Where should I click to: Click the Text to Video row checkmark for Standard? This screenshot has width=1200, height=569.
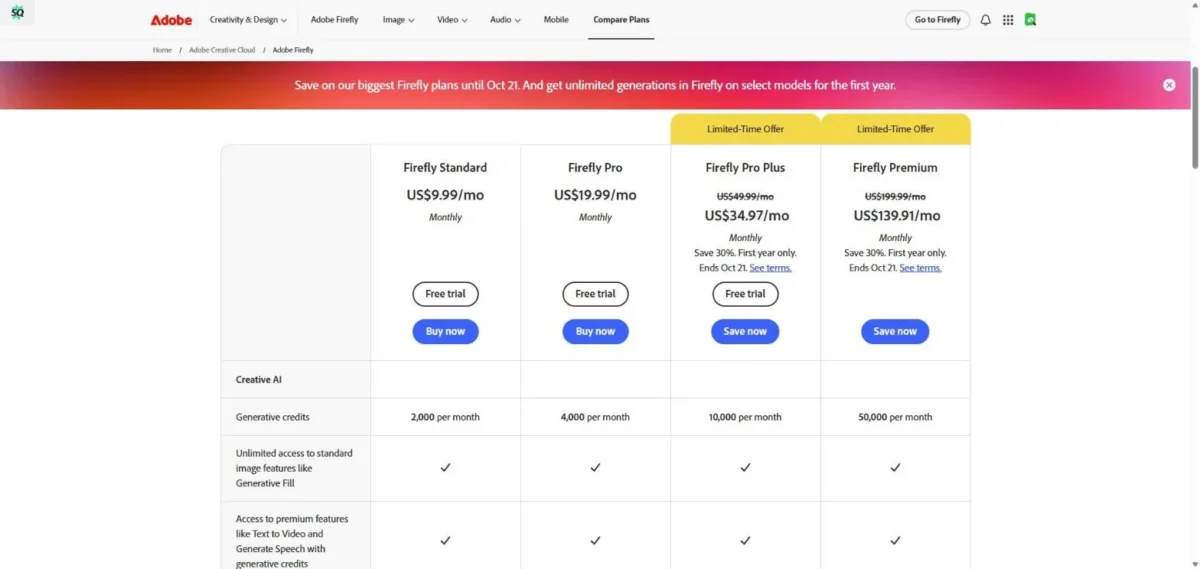click(445, 541)
